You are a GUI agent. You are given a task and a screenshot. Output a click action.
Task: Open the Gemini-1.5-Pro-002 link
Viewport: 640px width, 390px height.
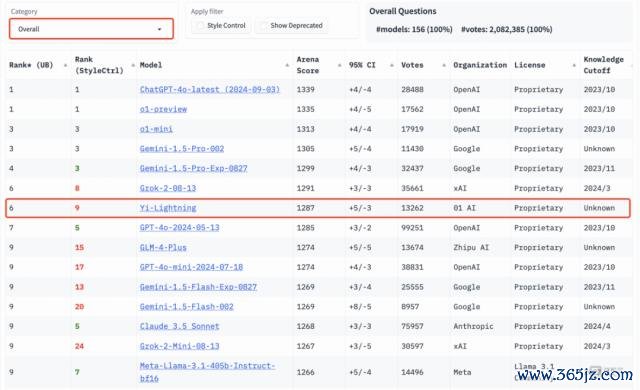[x=182, y=148]
